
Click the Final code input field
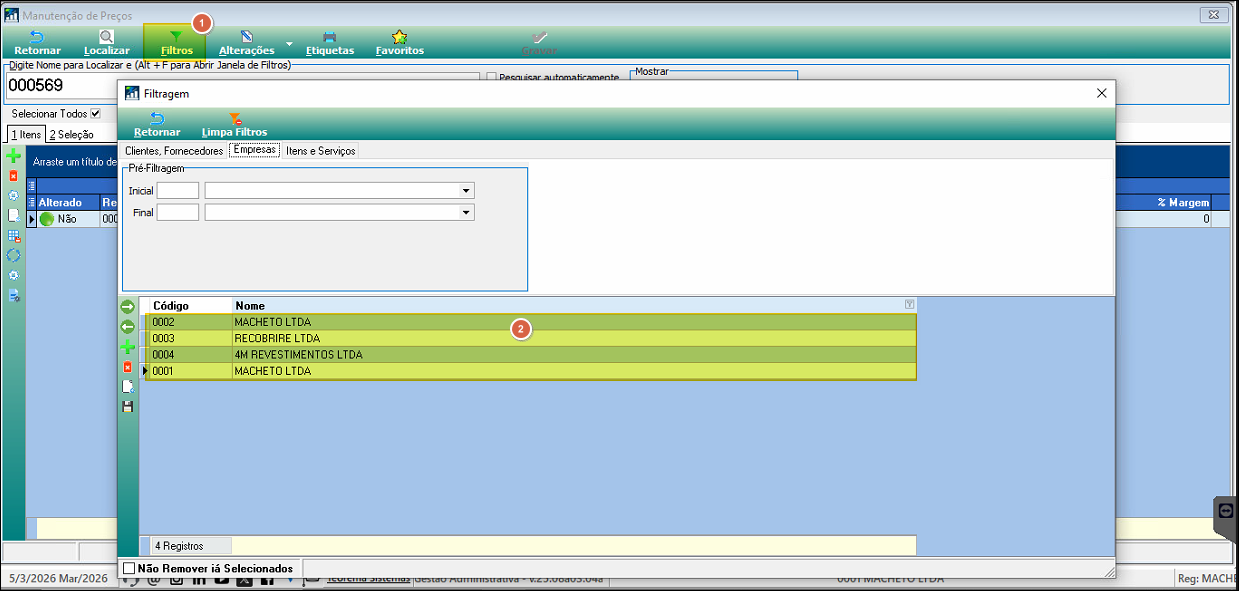[x=178, y=212]
